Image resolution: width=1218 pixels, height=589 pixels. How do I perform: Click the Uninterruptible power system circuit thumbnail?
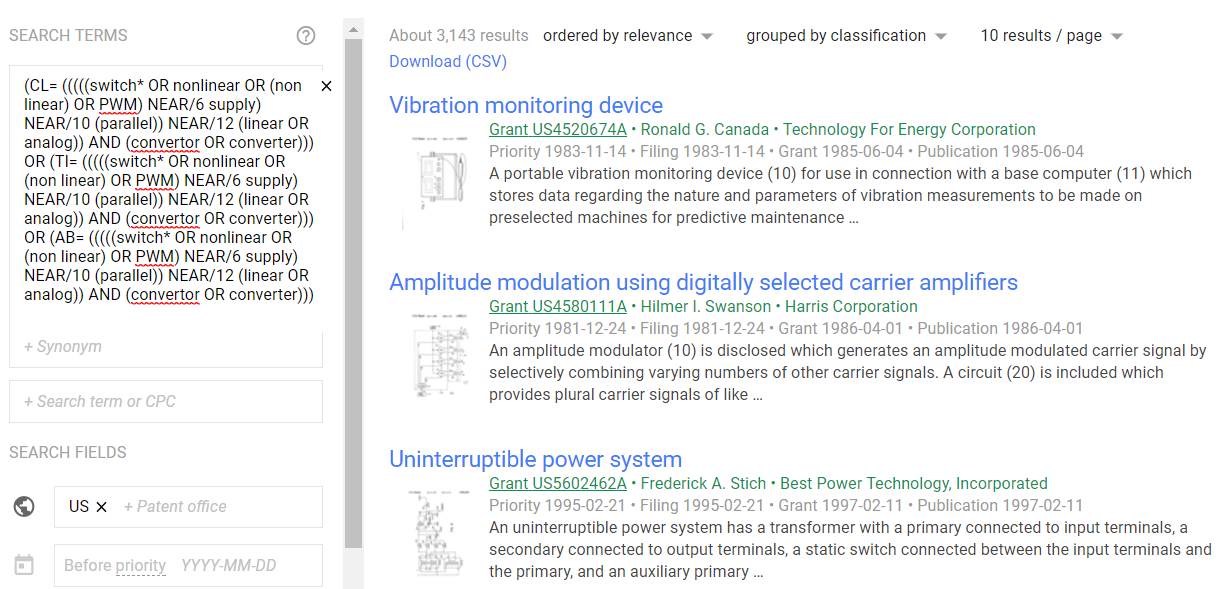tap(440, 532)
